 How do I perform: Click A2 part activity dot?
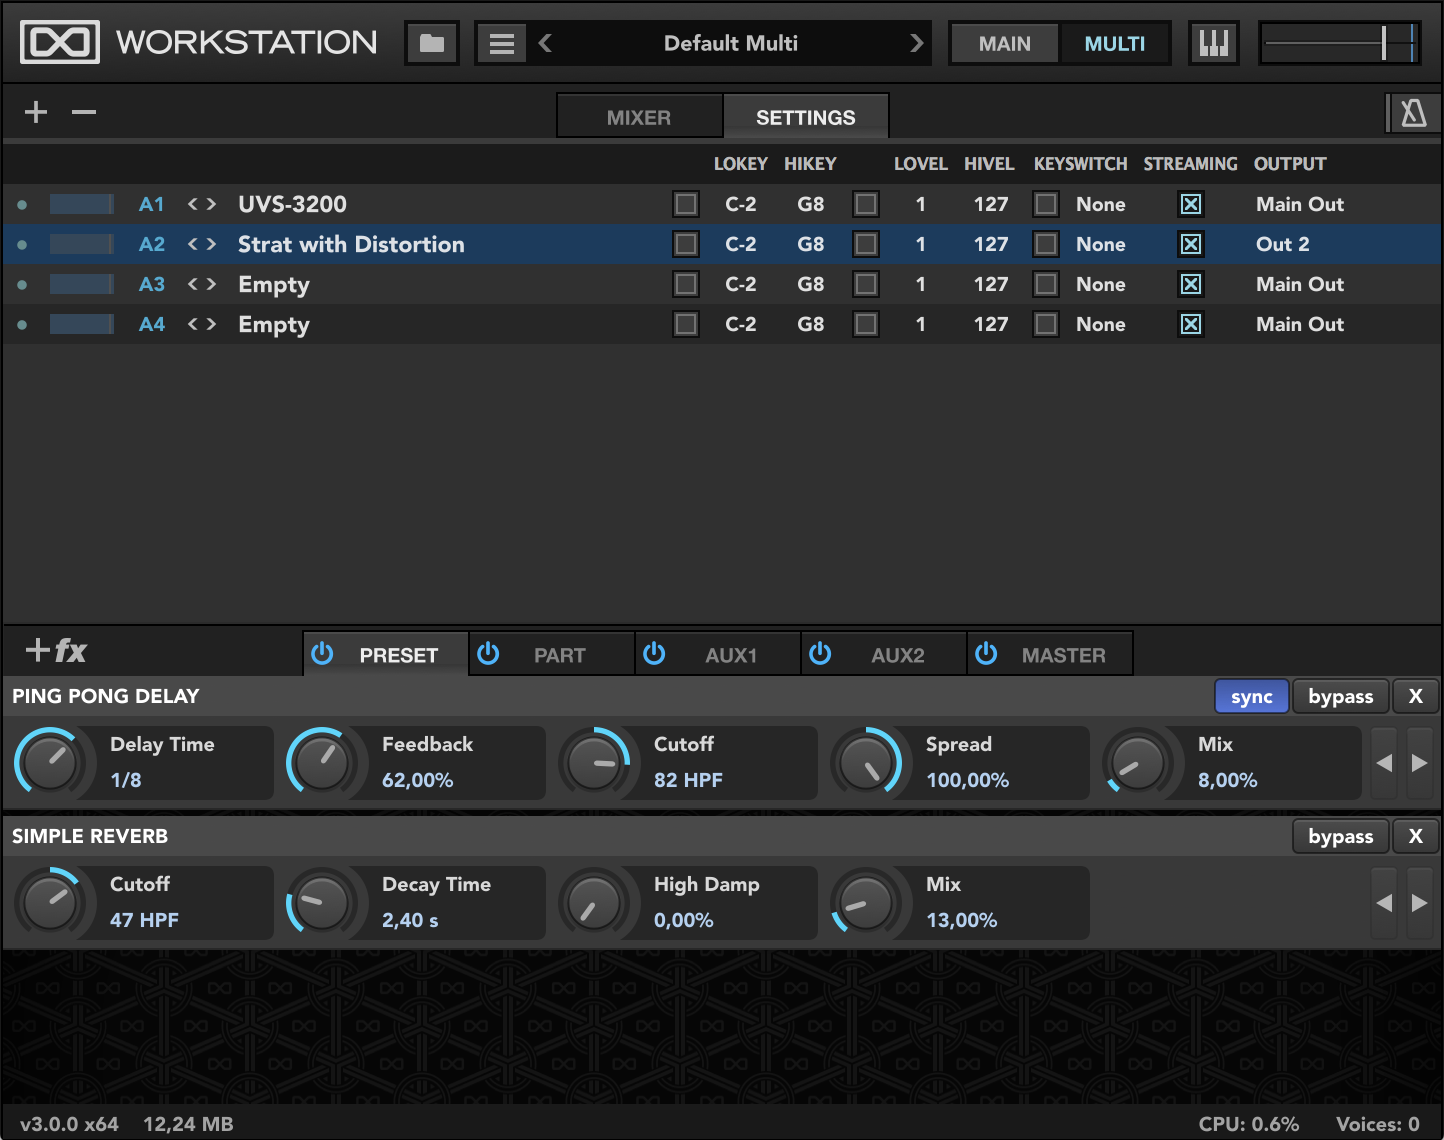click(22, 245)
